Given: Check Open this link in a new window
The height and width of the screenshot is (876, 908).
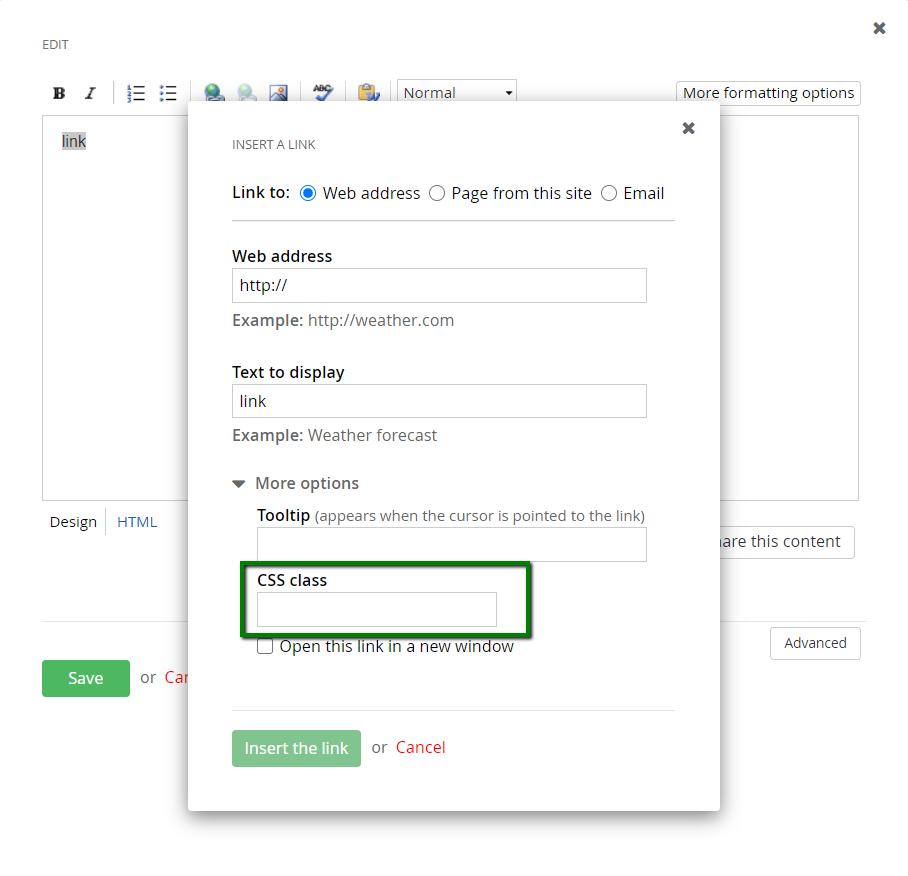Looking at the screenshot, I should (265, 646).
